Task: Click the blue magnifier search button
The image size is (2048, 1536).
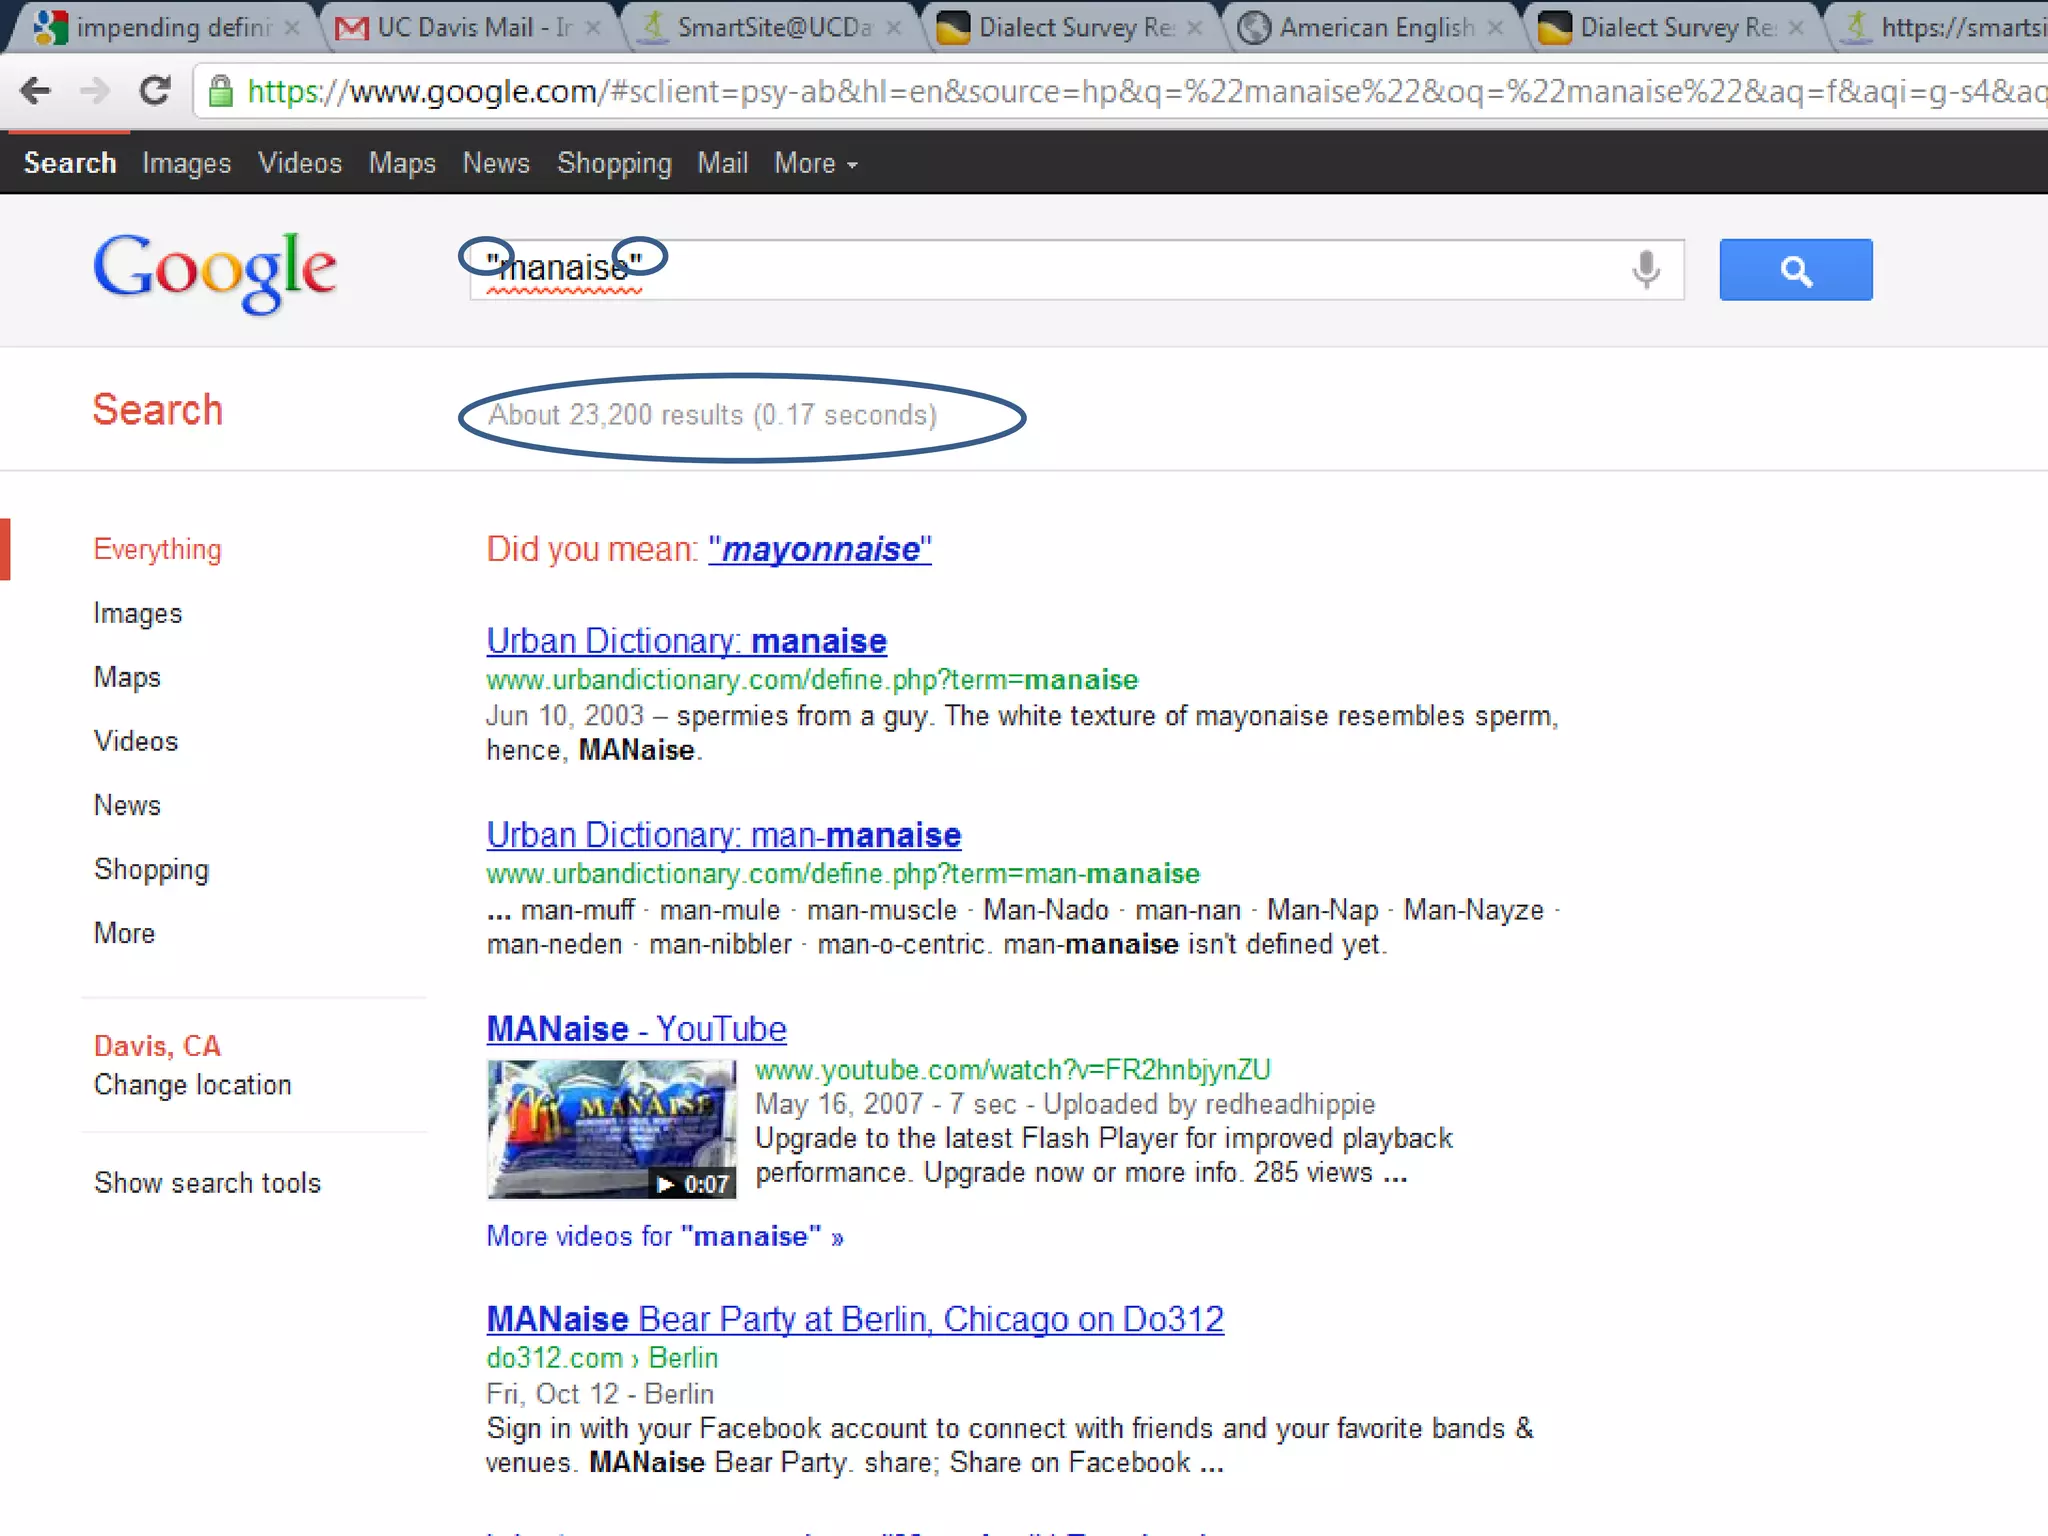Action: (1795, 269)
